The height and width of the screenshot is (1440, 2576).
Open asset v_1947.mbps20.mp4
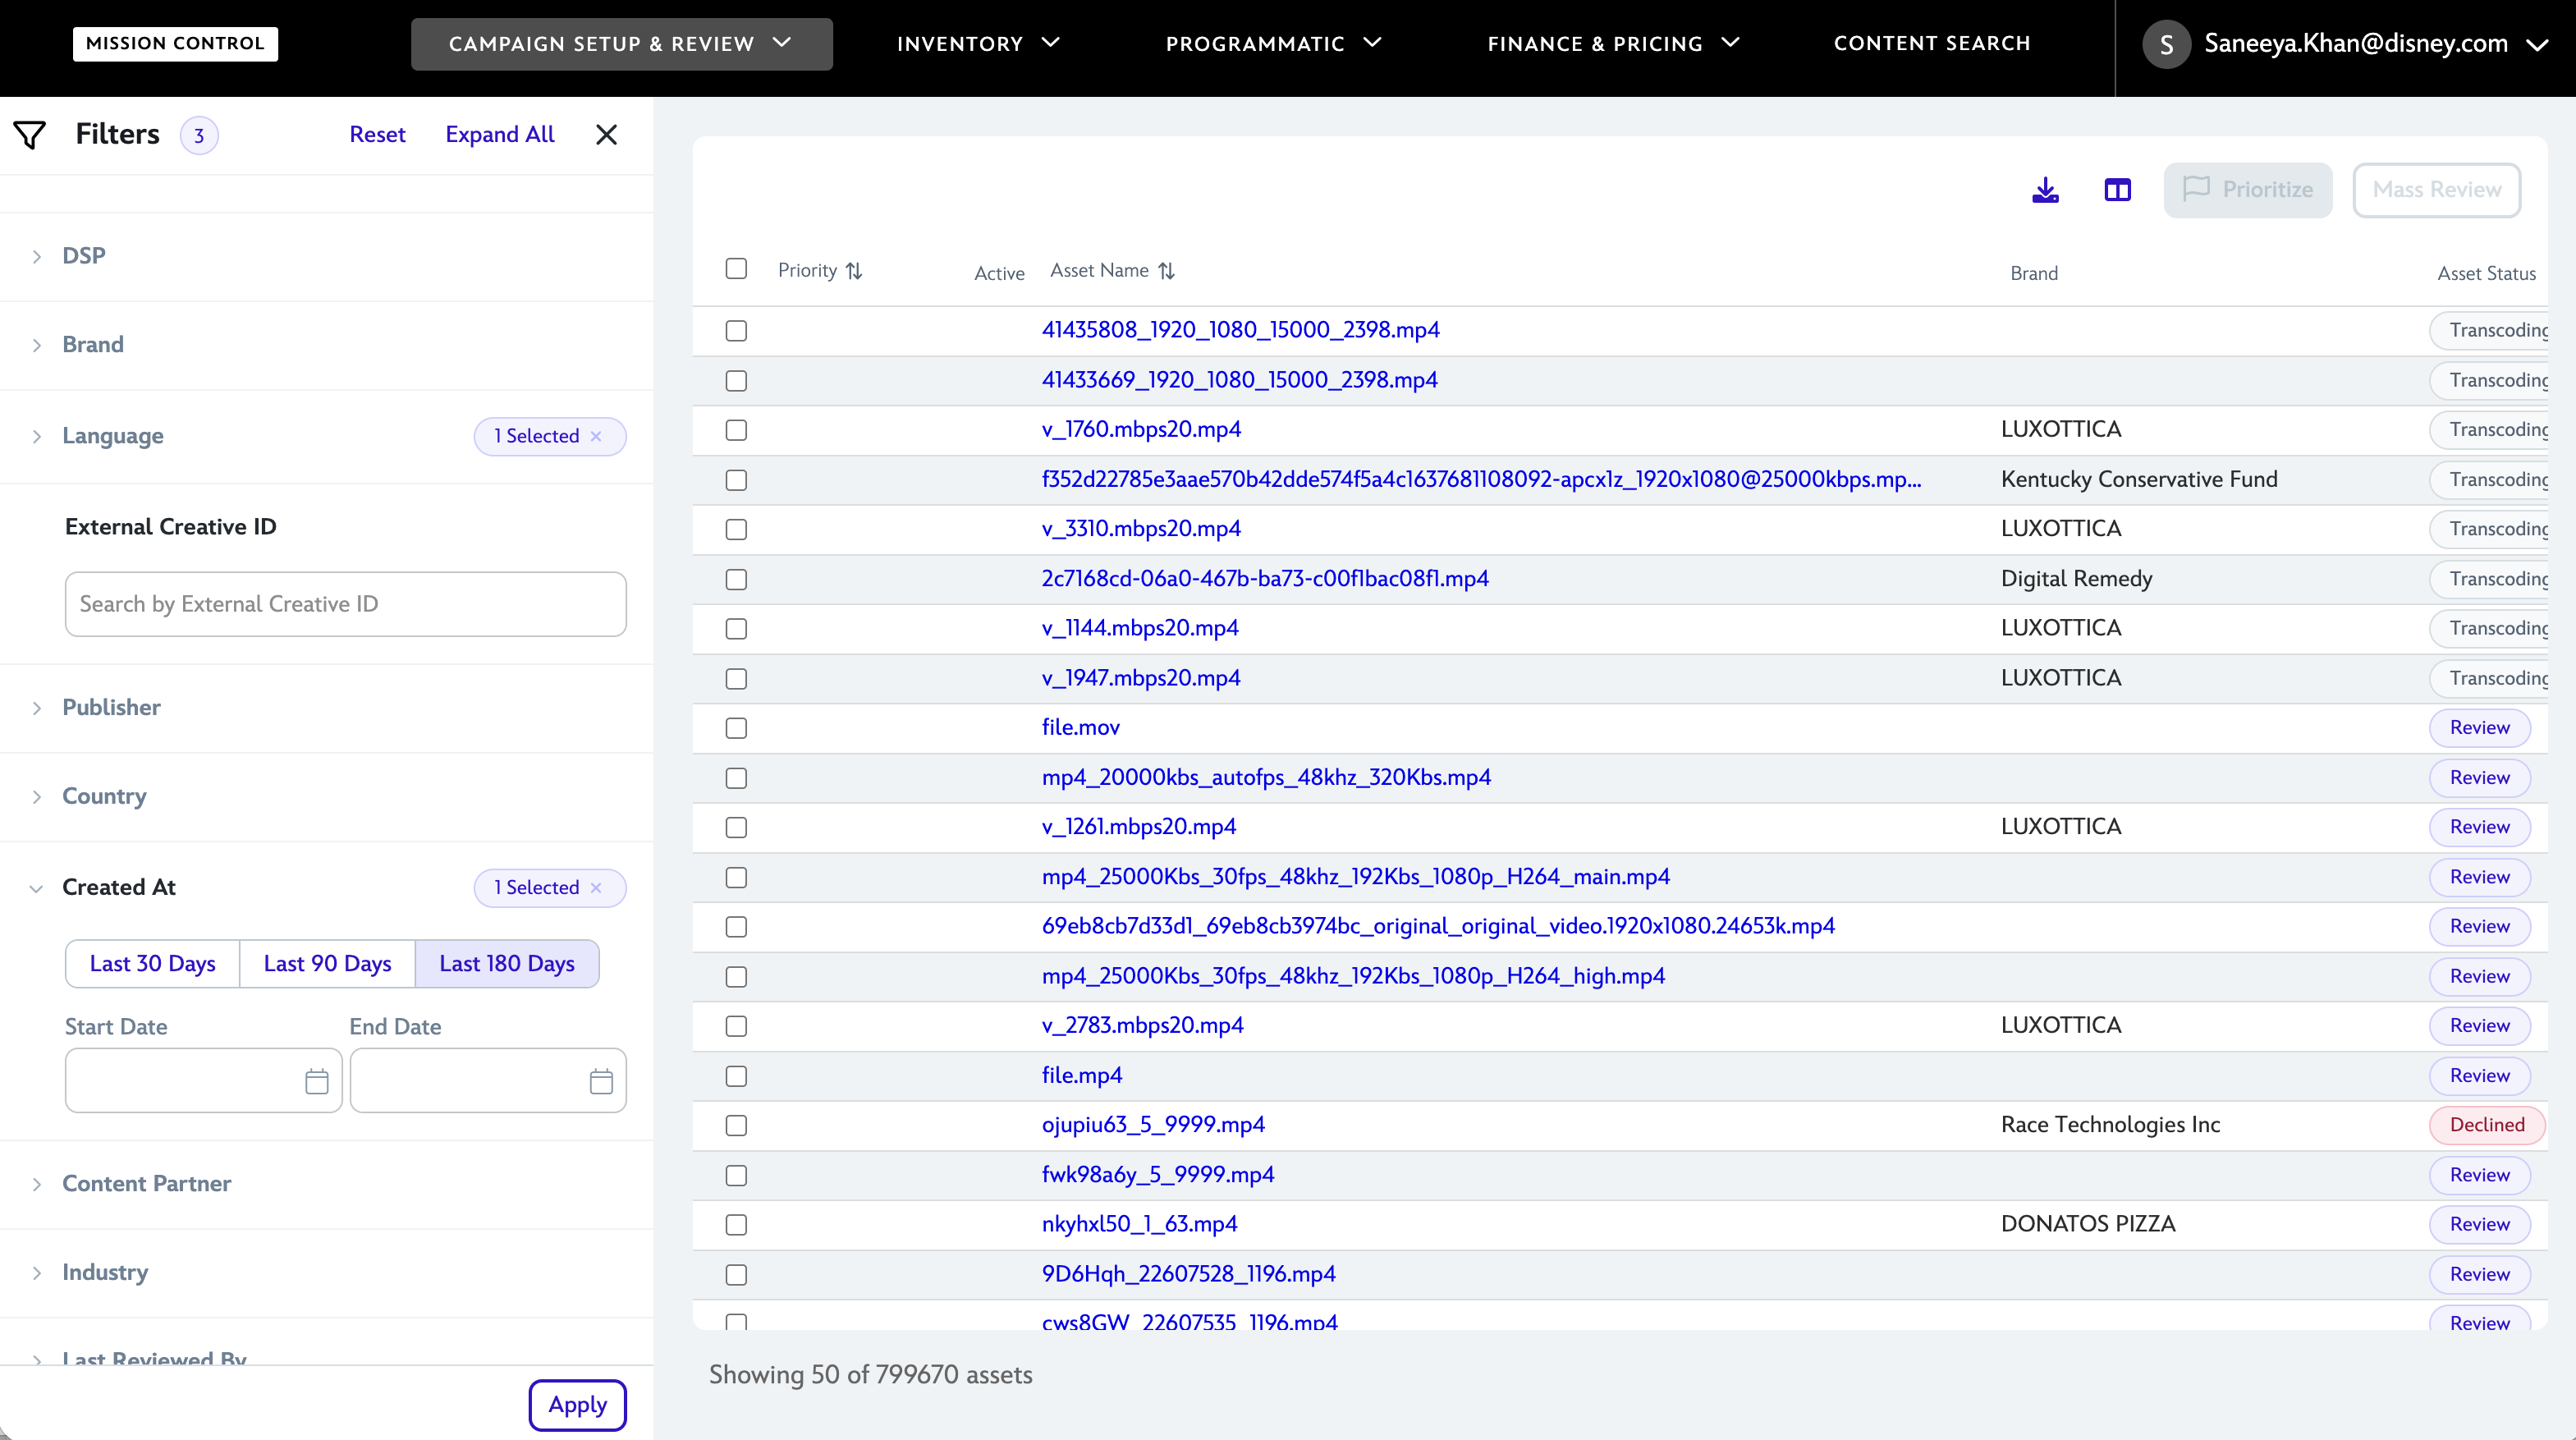point(1141,678)
